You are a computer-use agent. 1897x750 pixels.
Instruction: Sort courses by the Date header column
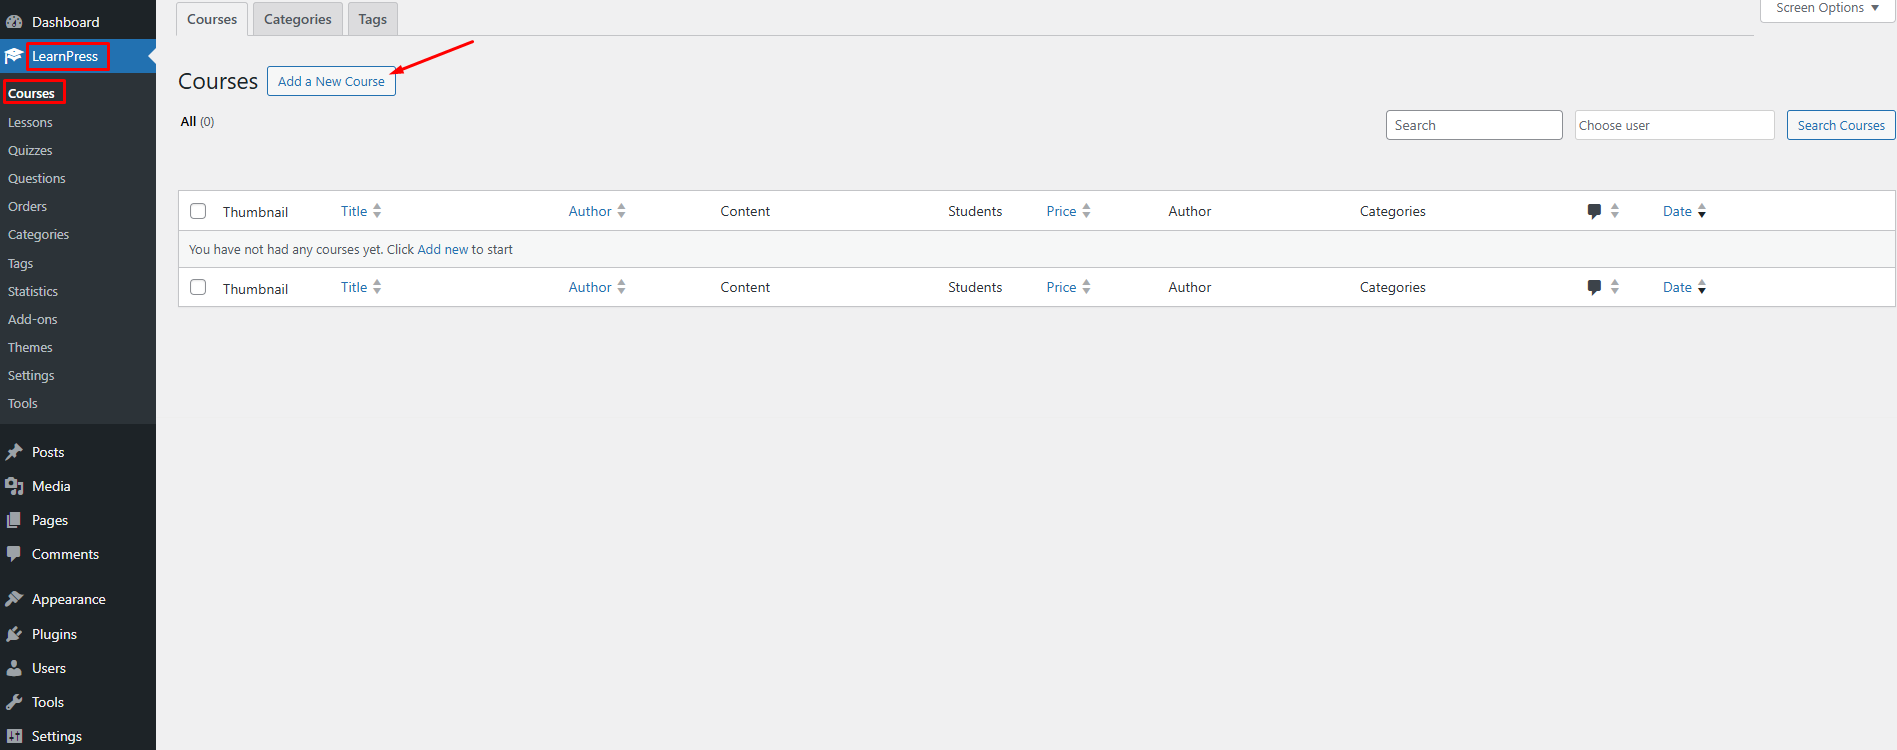click(1677, 211)
